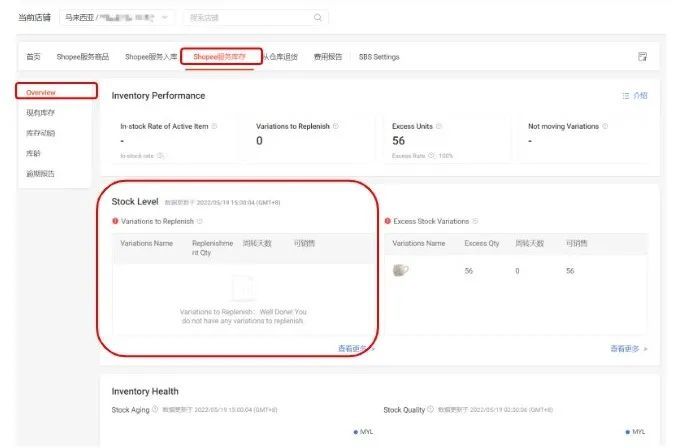
Task: Click info icon next to Stock Quality
Action: (x=430, y=409)
